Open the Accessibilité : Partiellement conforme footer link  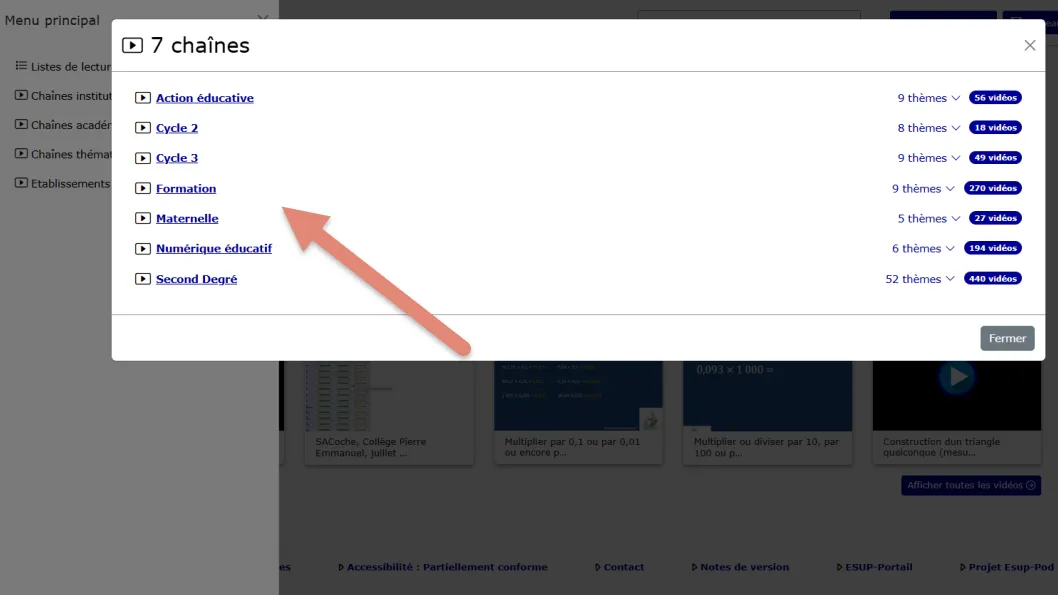pyautogui.click(x=443, y=567)
